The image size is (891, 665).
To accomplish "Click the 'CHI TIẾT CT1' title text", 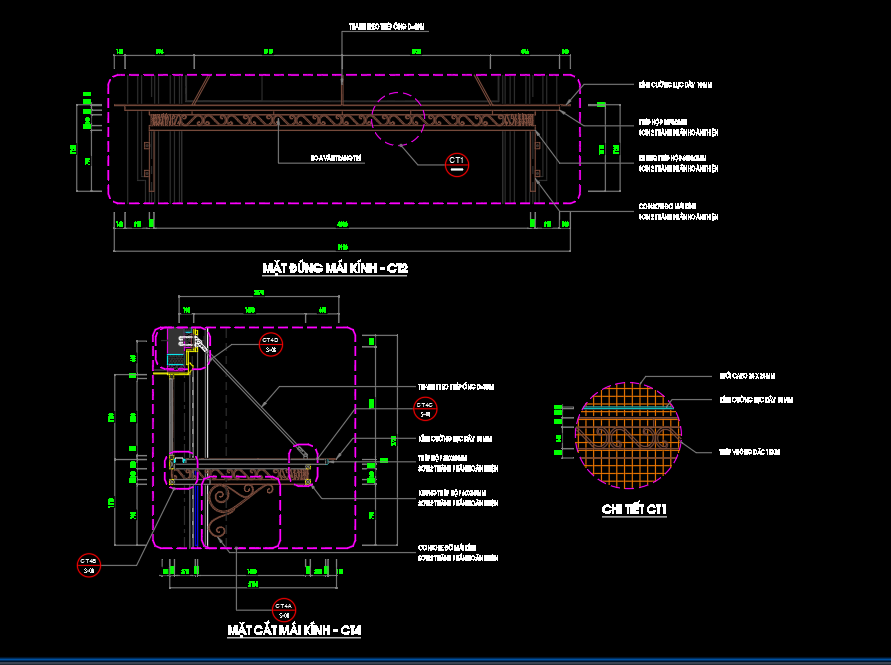I will tap(634, 509).
